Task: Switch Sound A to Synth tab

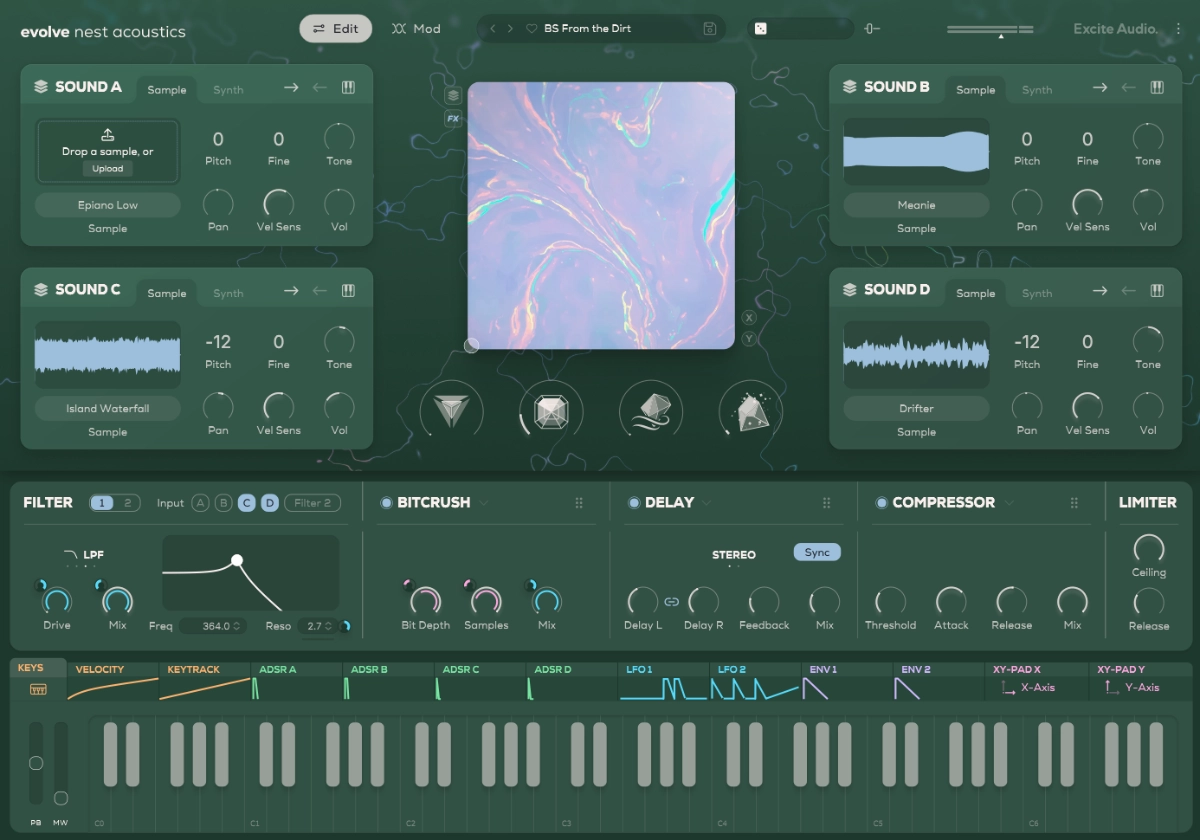Action: tap(228, 90)
